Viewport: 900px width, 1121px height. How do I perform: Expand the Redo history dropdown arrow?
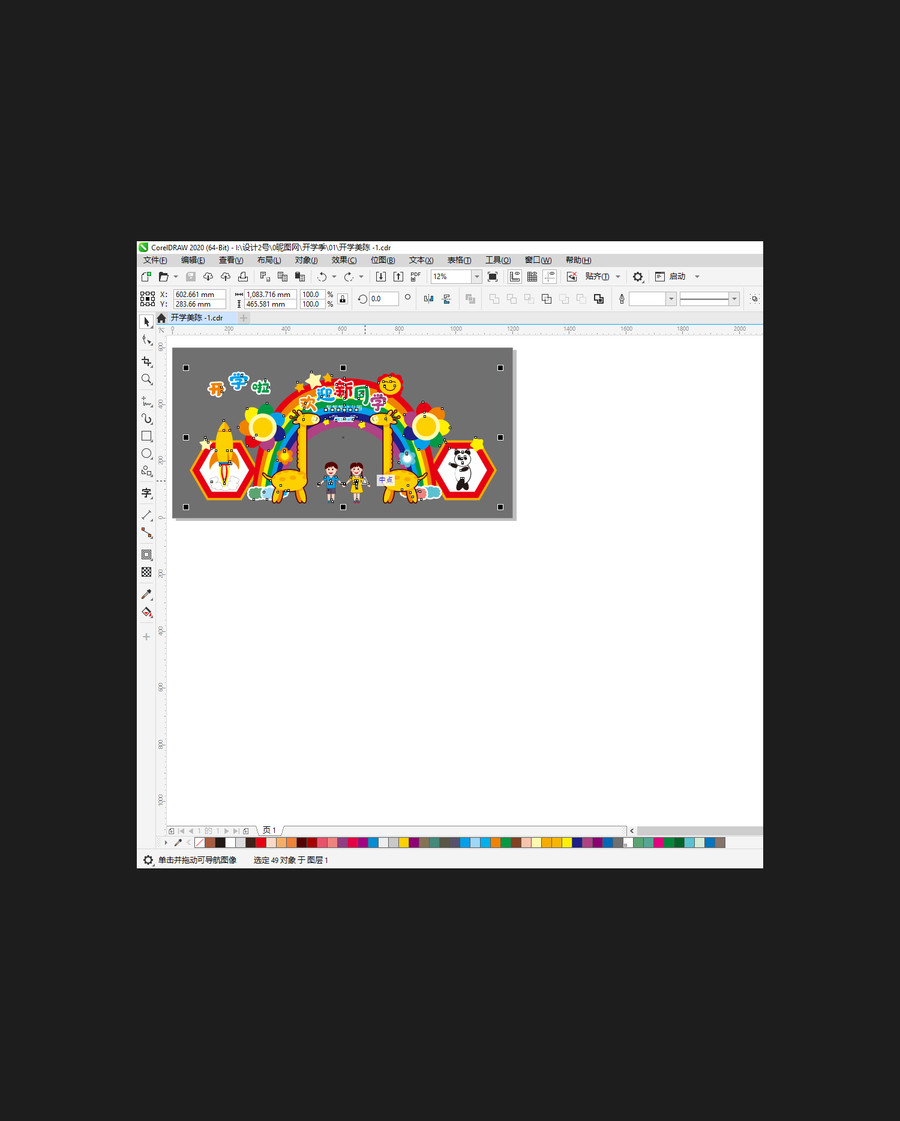click(361, 277)
